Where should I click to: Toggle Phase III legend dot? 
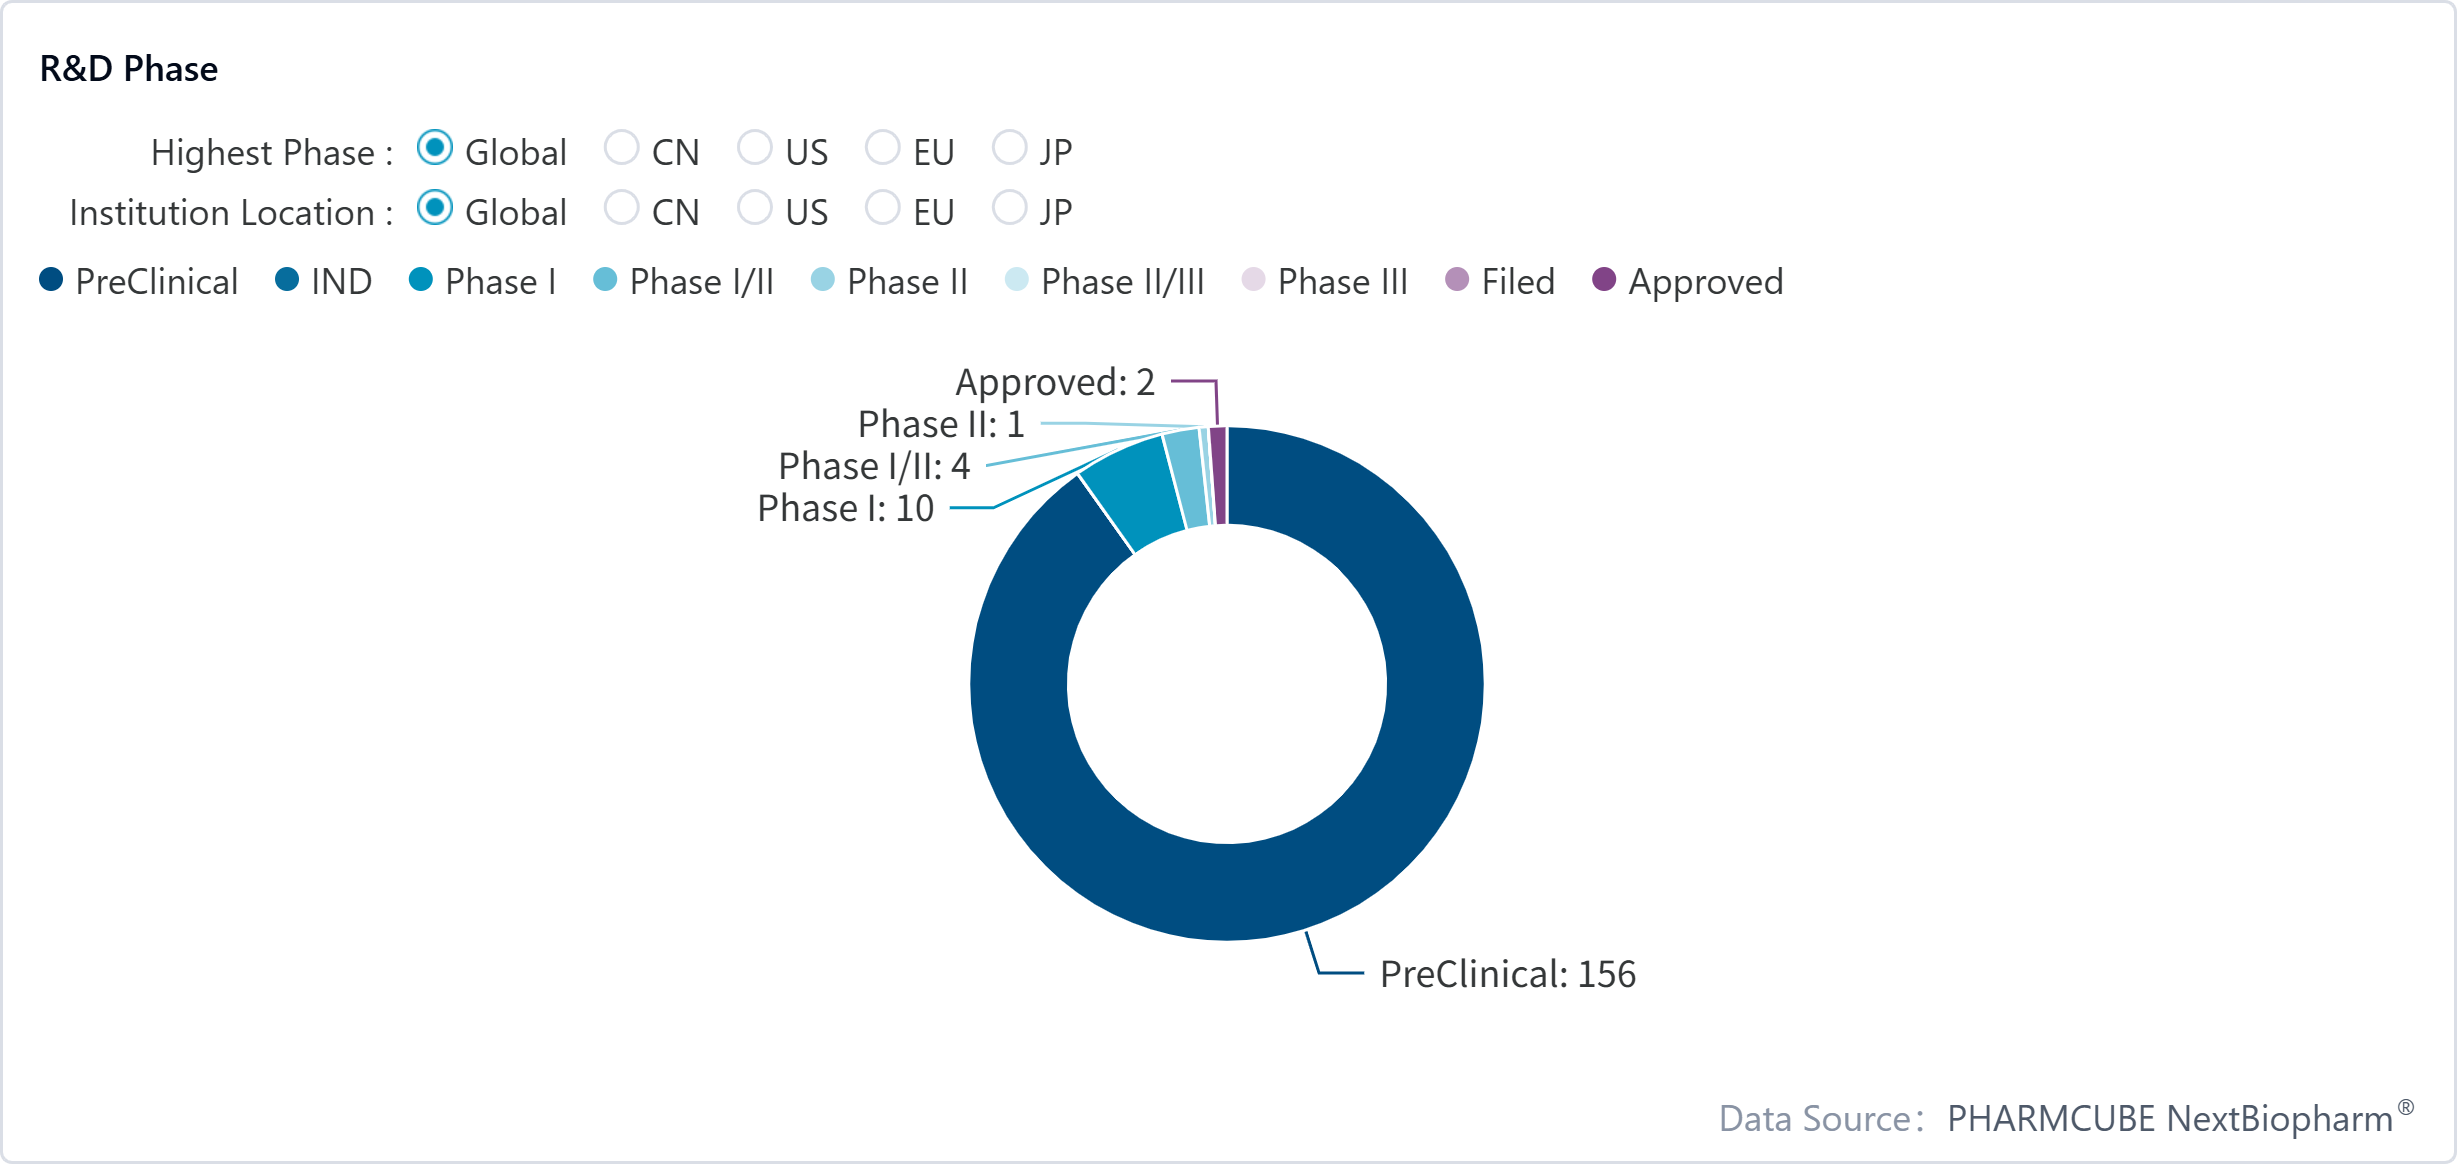[1253, 280]
